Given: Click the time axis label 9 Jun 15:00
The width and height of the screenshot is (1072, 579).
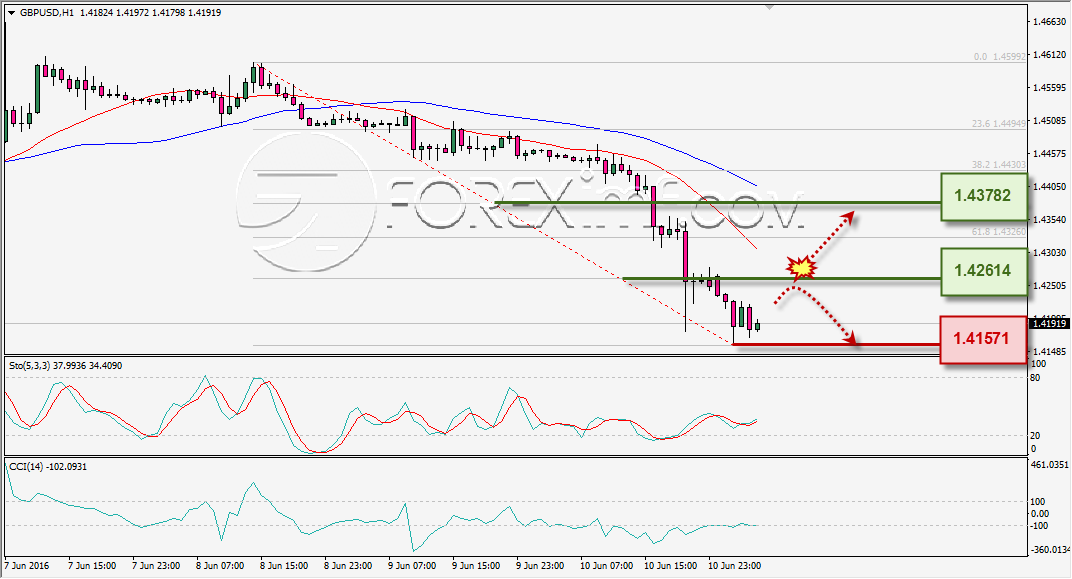Looking at the screenshot, I should tap(477, 566).
